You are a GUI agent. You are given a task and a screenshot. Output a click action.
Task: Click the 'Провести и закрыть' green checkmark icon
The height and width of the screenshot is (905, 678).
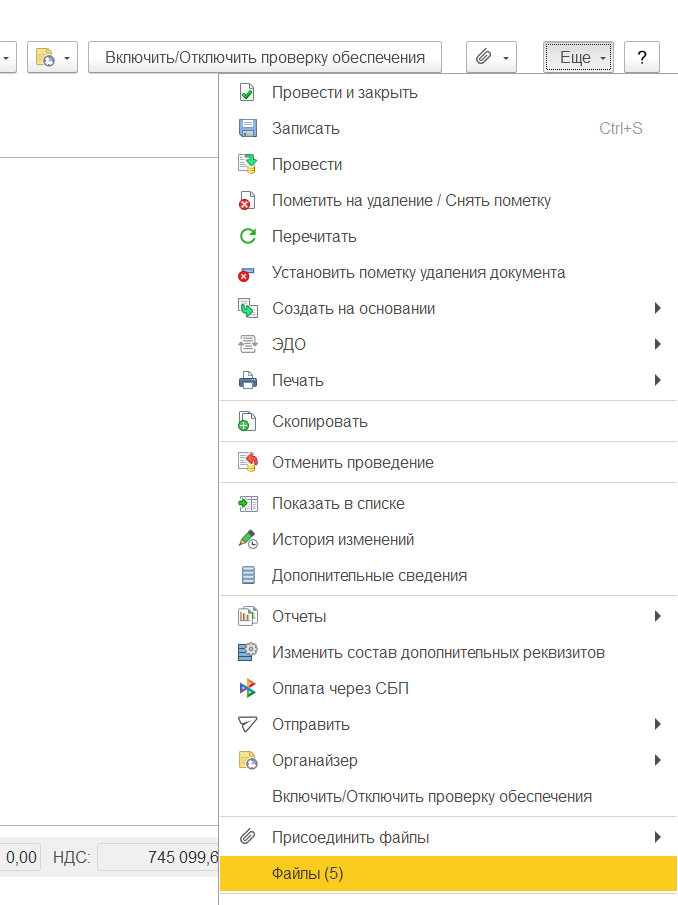pos(247,93)
